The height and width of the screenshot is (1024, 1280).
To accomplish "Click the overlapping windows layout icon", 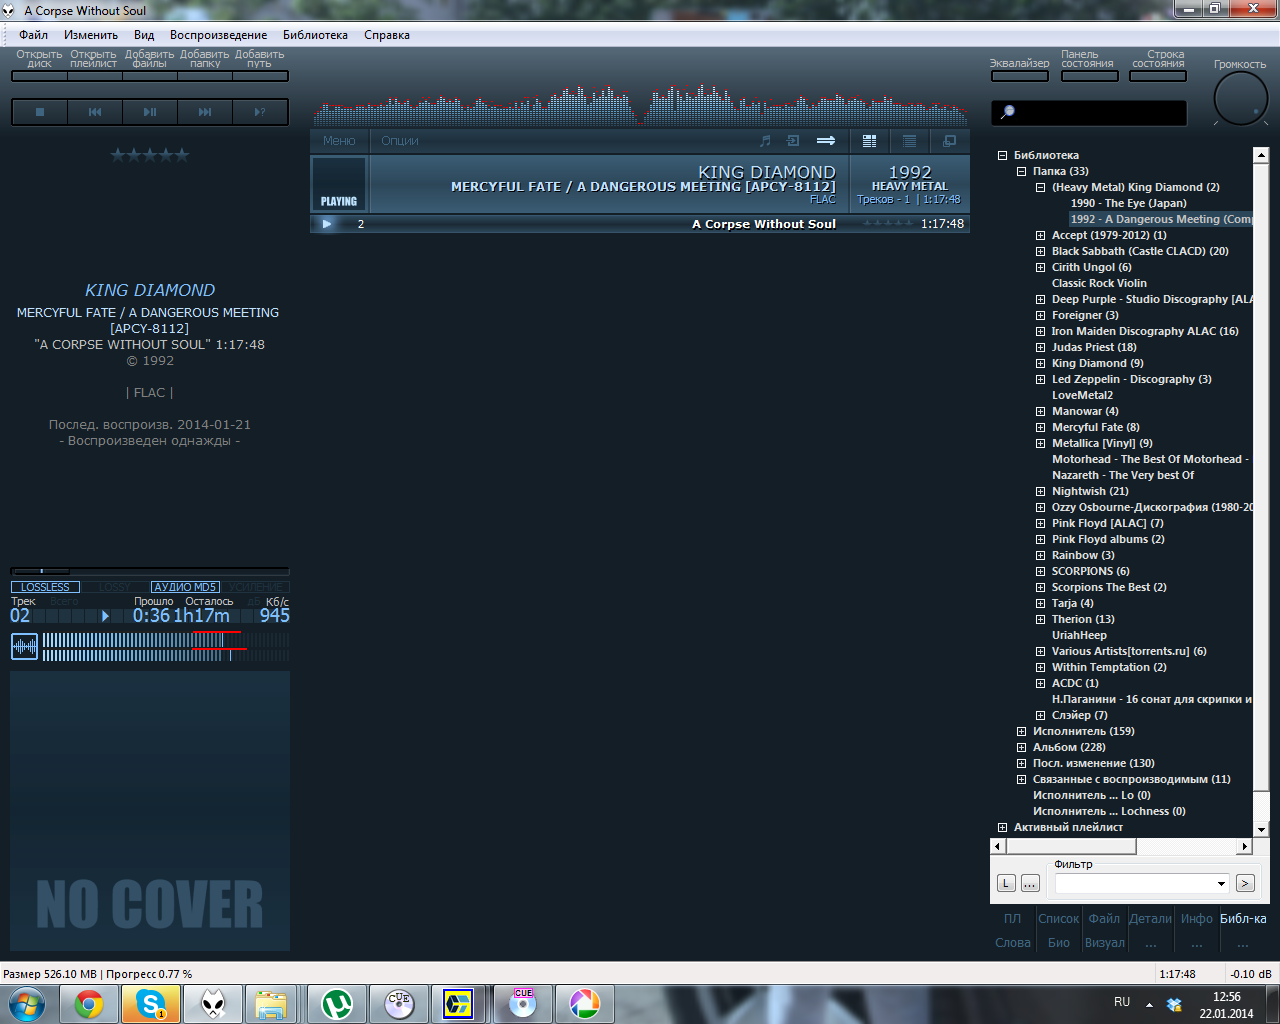I will [949, 141].
